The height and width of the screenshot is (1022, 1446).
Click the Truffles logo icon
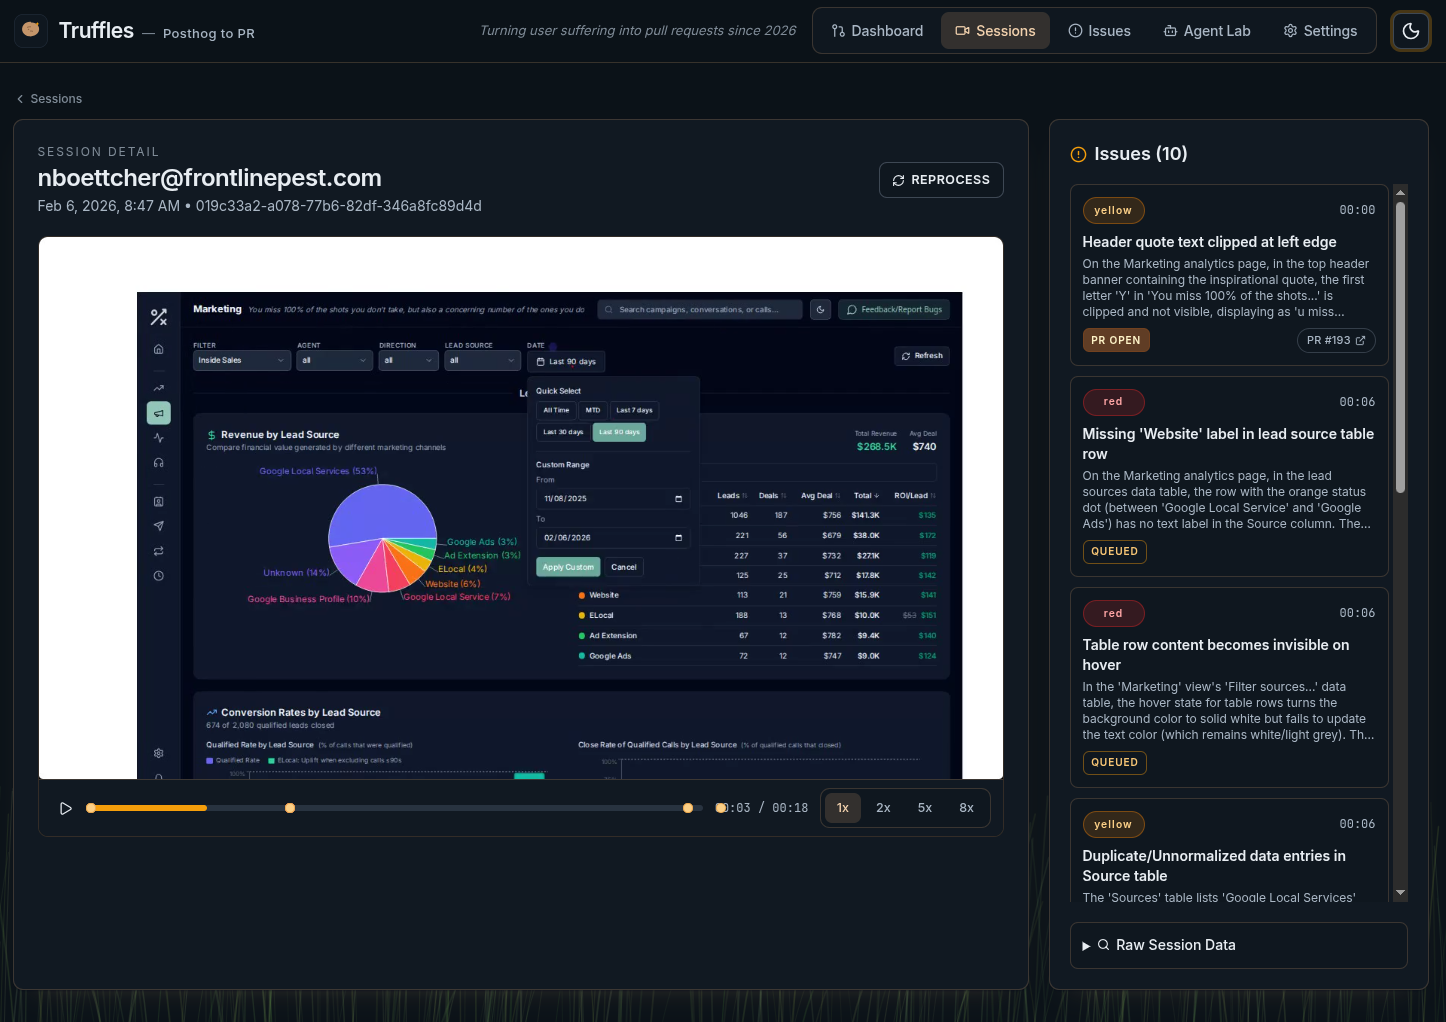[x=31, y=30]
